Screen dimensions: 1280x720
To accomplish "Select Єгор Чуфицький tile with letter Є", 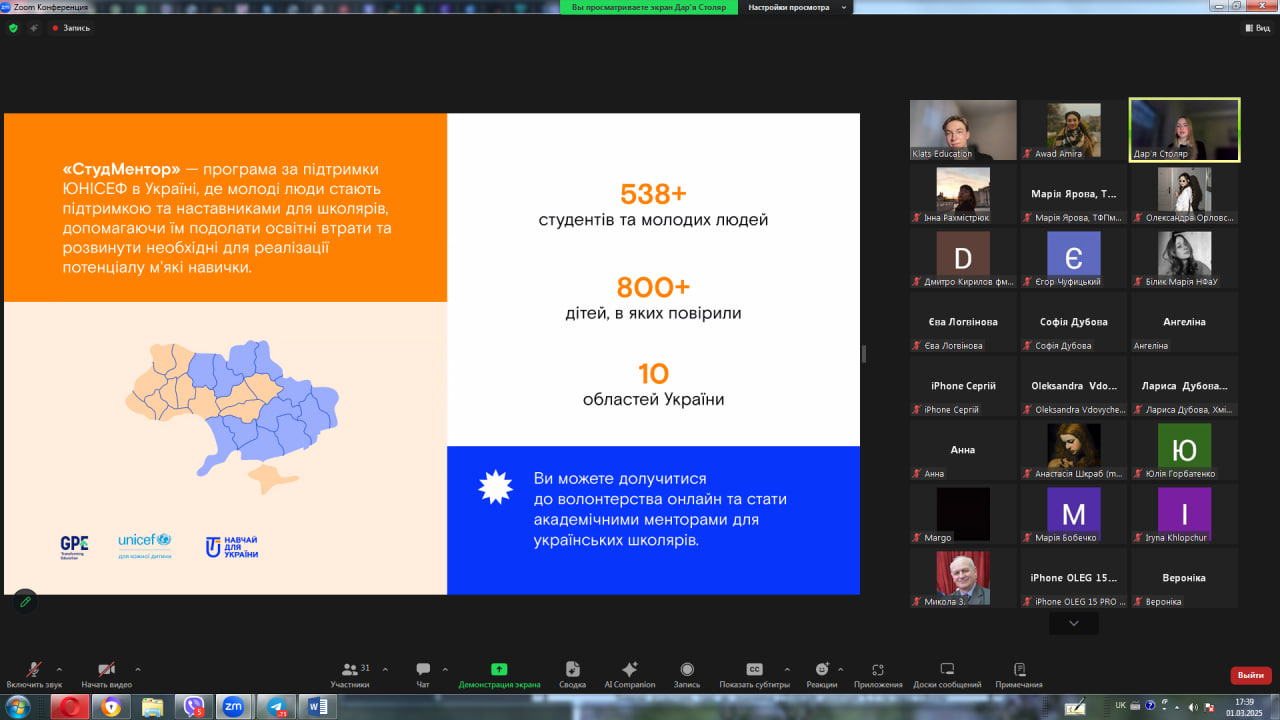I will [1074, 258].
